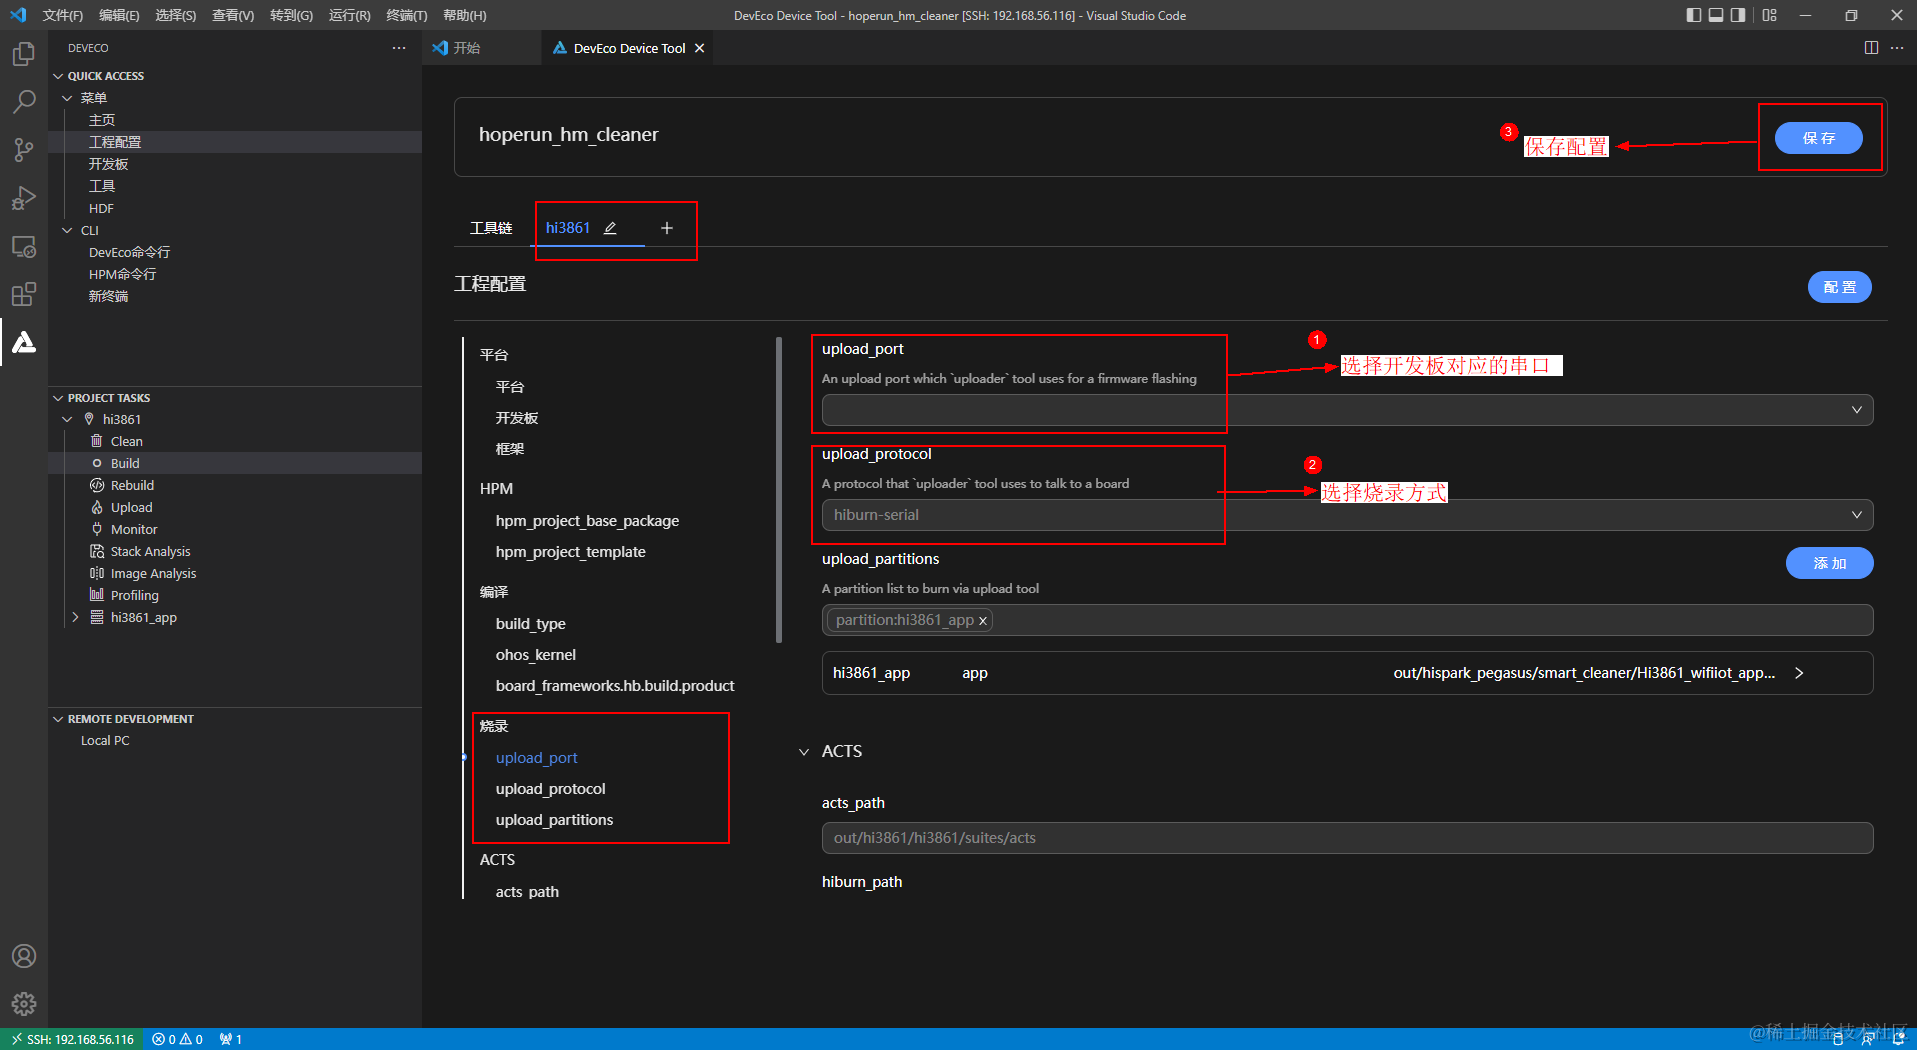1917x1050 pixels.
Task: Open Source Control view icon
Action: tap(24, 150)
